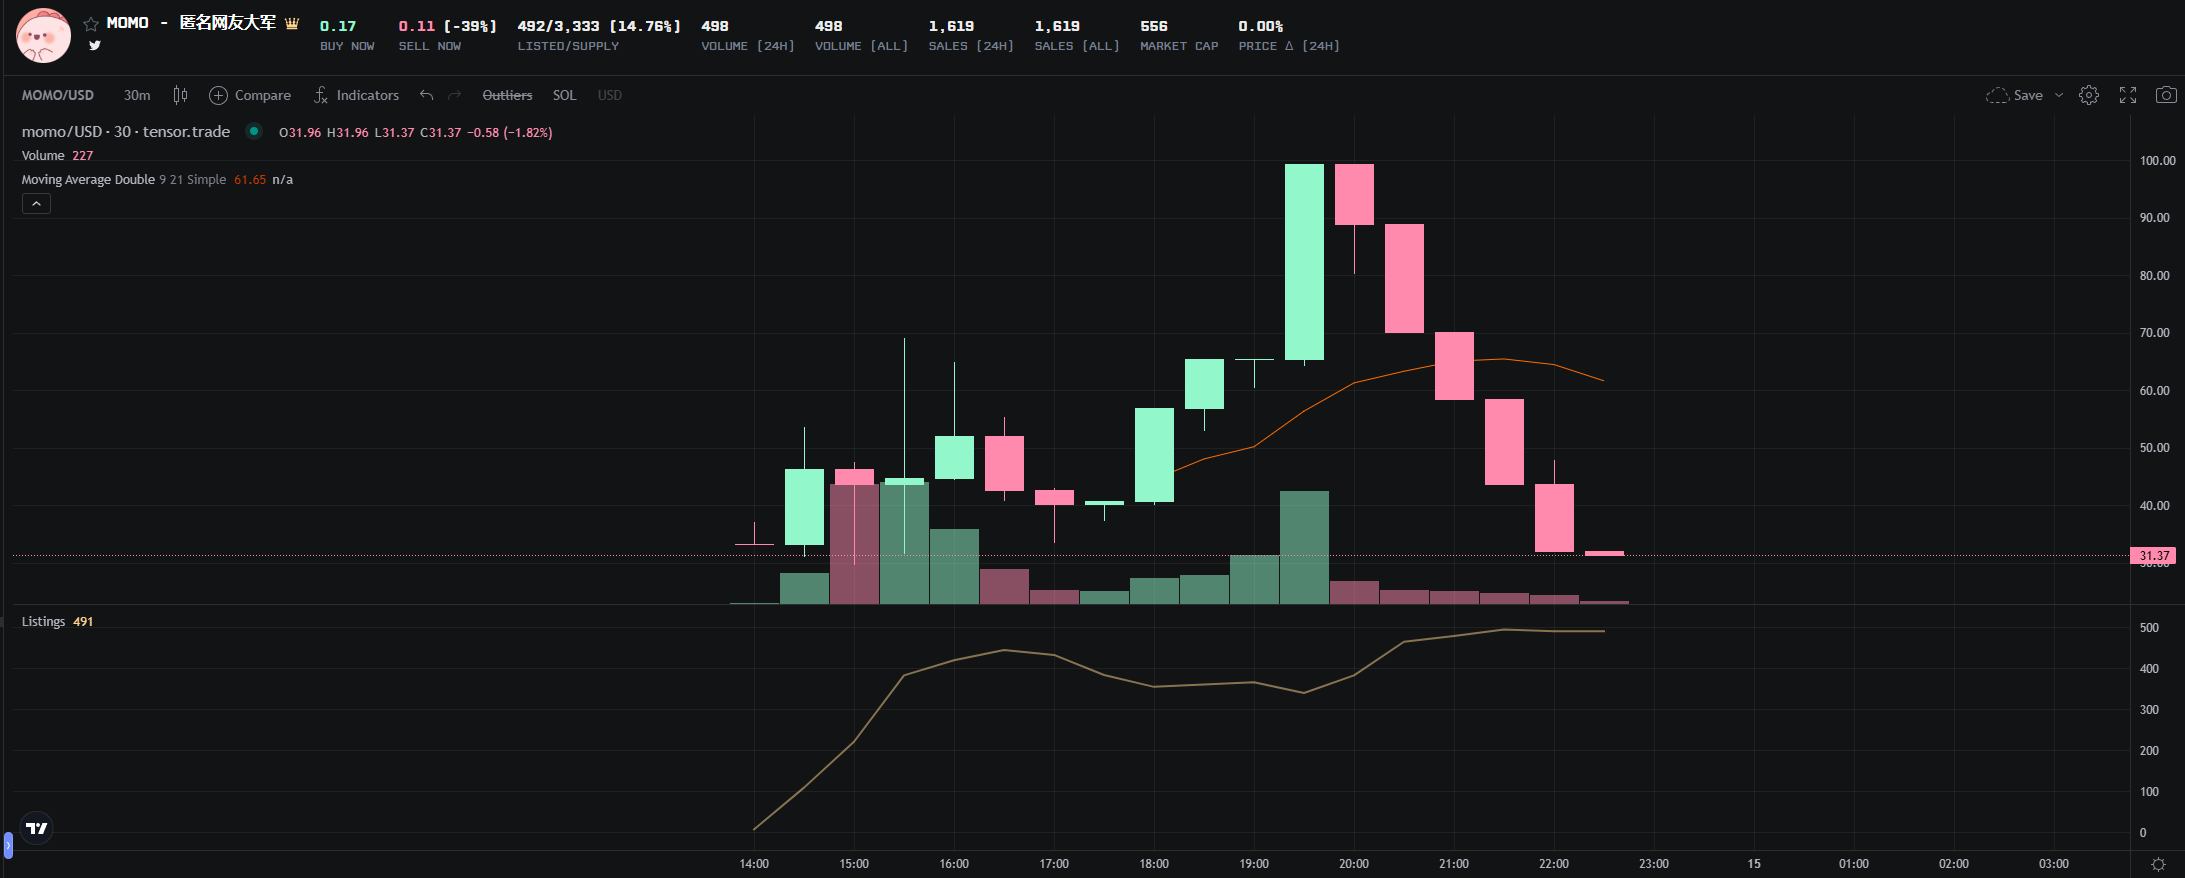Click the Listings 491 pane legend

58,621
